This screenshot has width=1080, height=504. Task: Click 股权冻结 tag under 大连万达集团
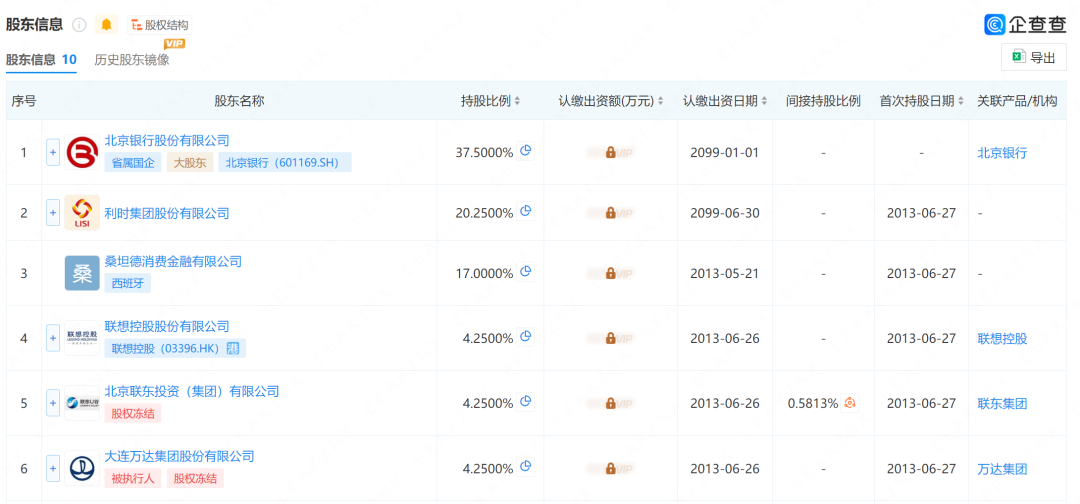point(196,478)
